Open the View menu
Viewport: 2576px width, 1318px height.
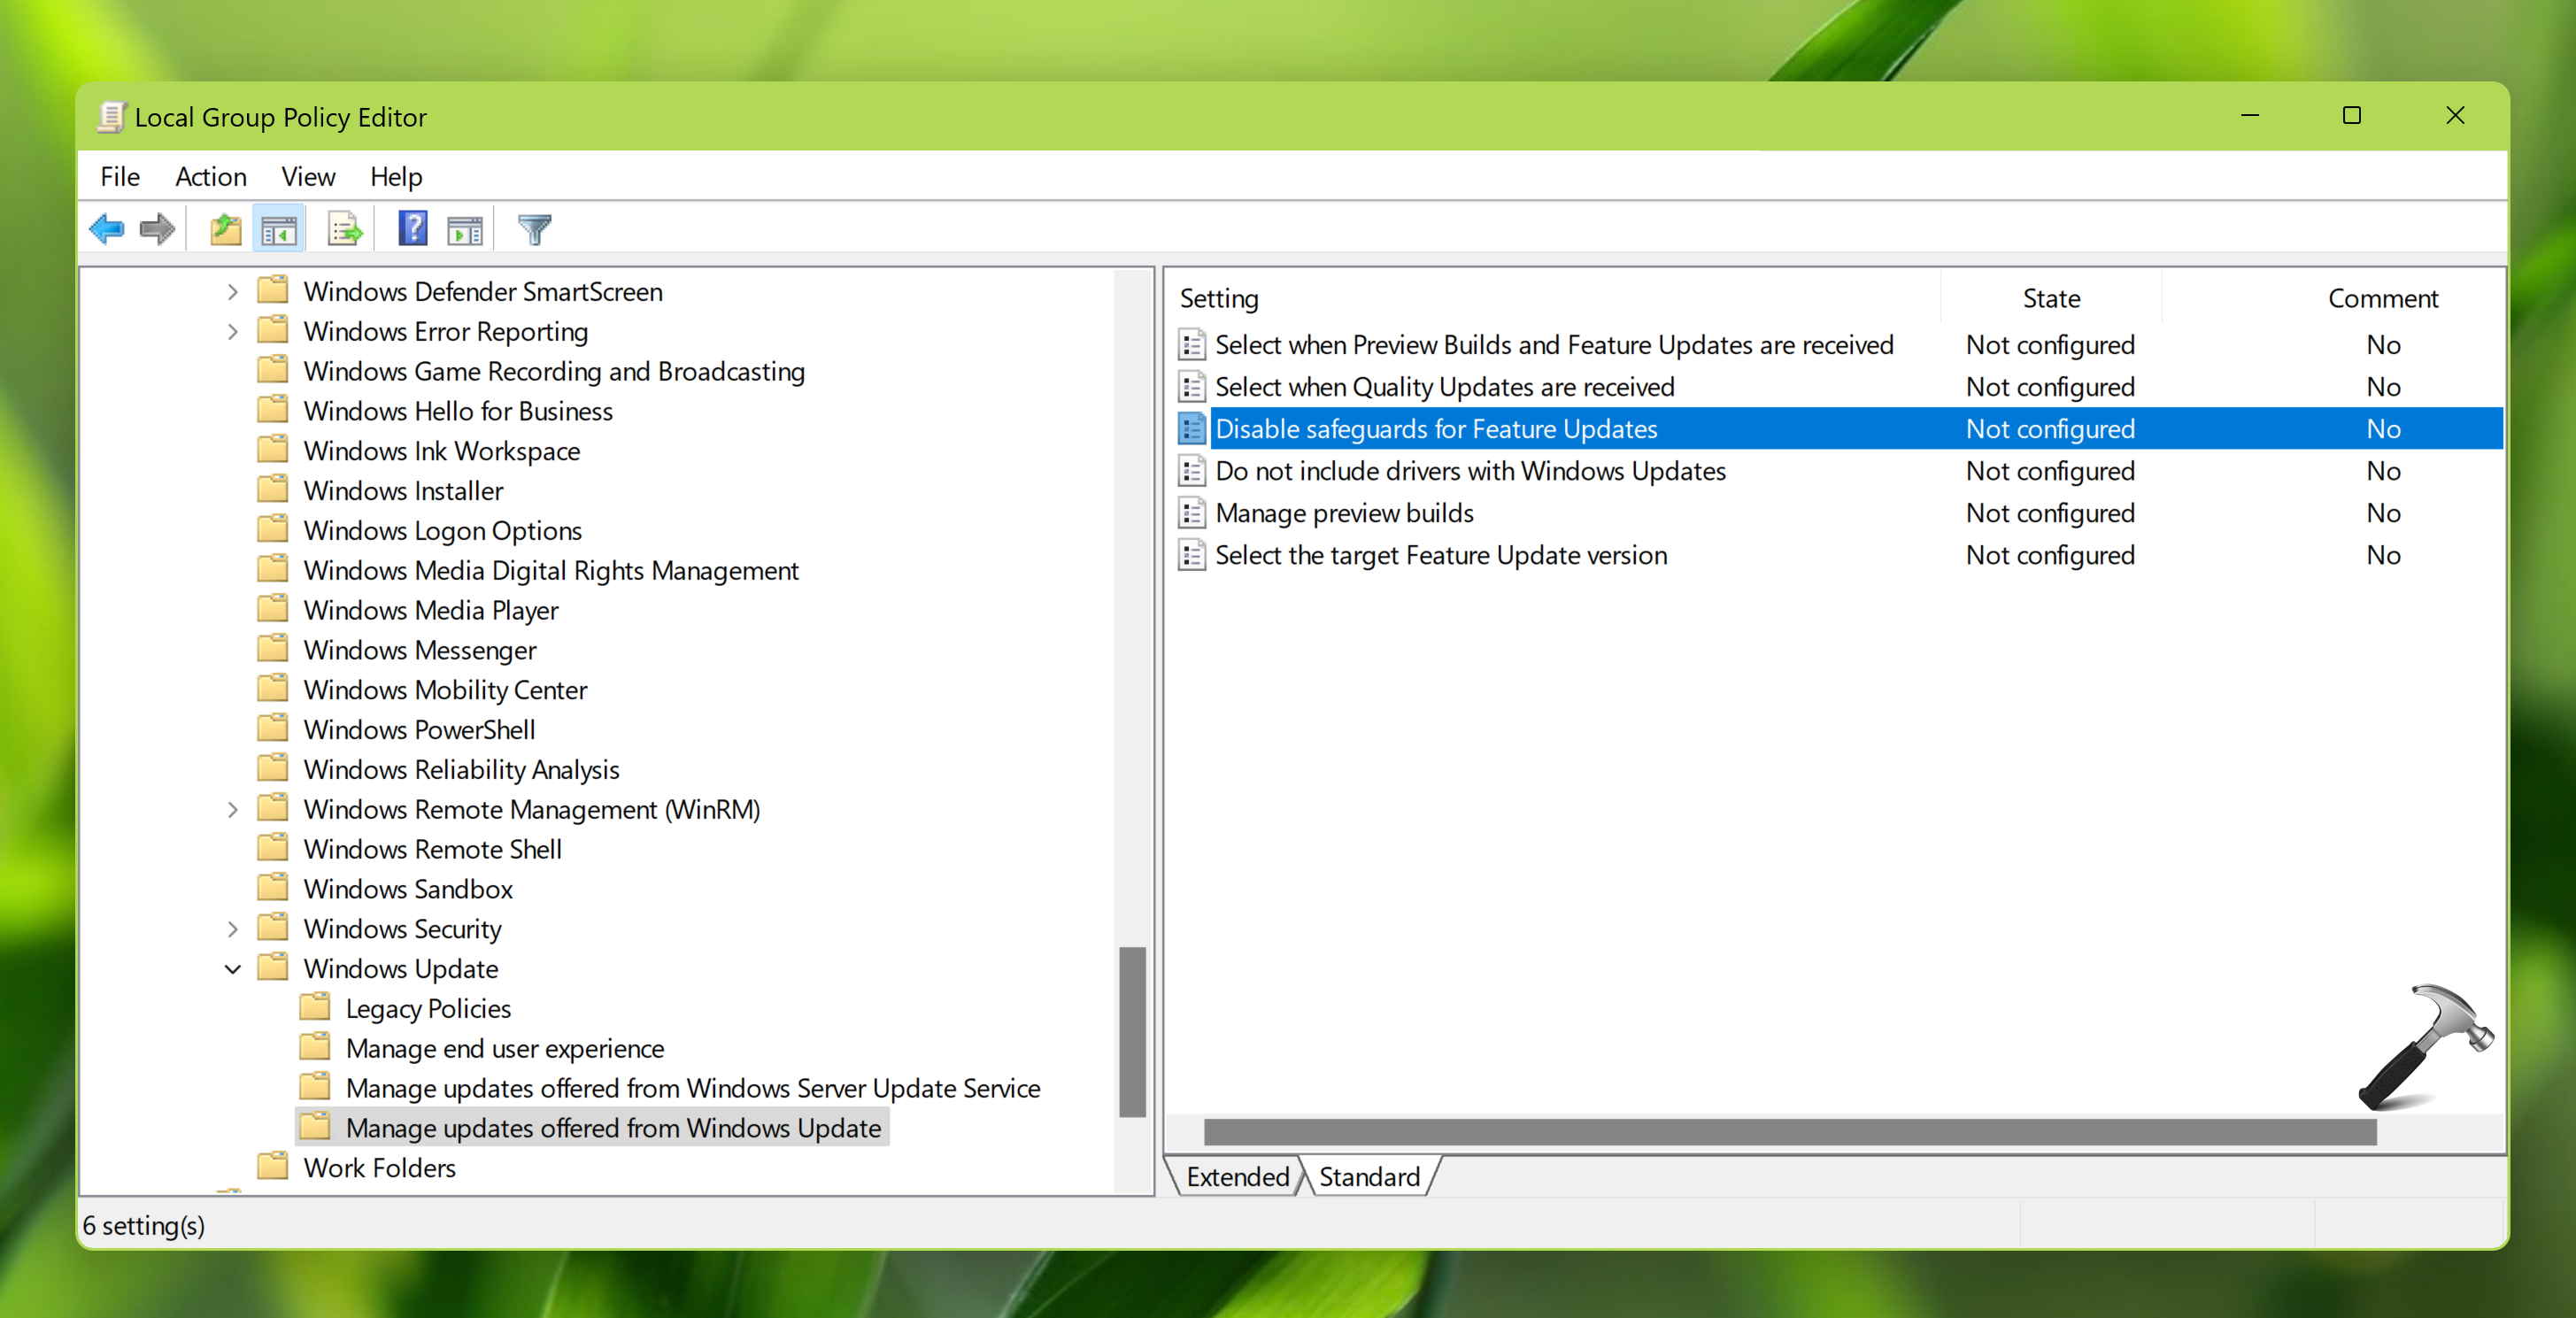307,177
